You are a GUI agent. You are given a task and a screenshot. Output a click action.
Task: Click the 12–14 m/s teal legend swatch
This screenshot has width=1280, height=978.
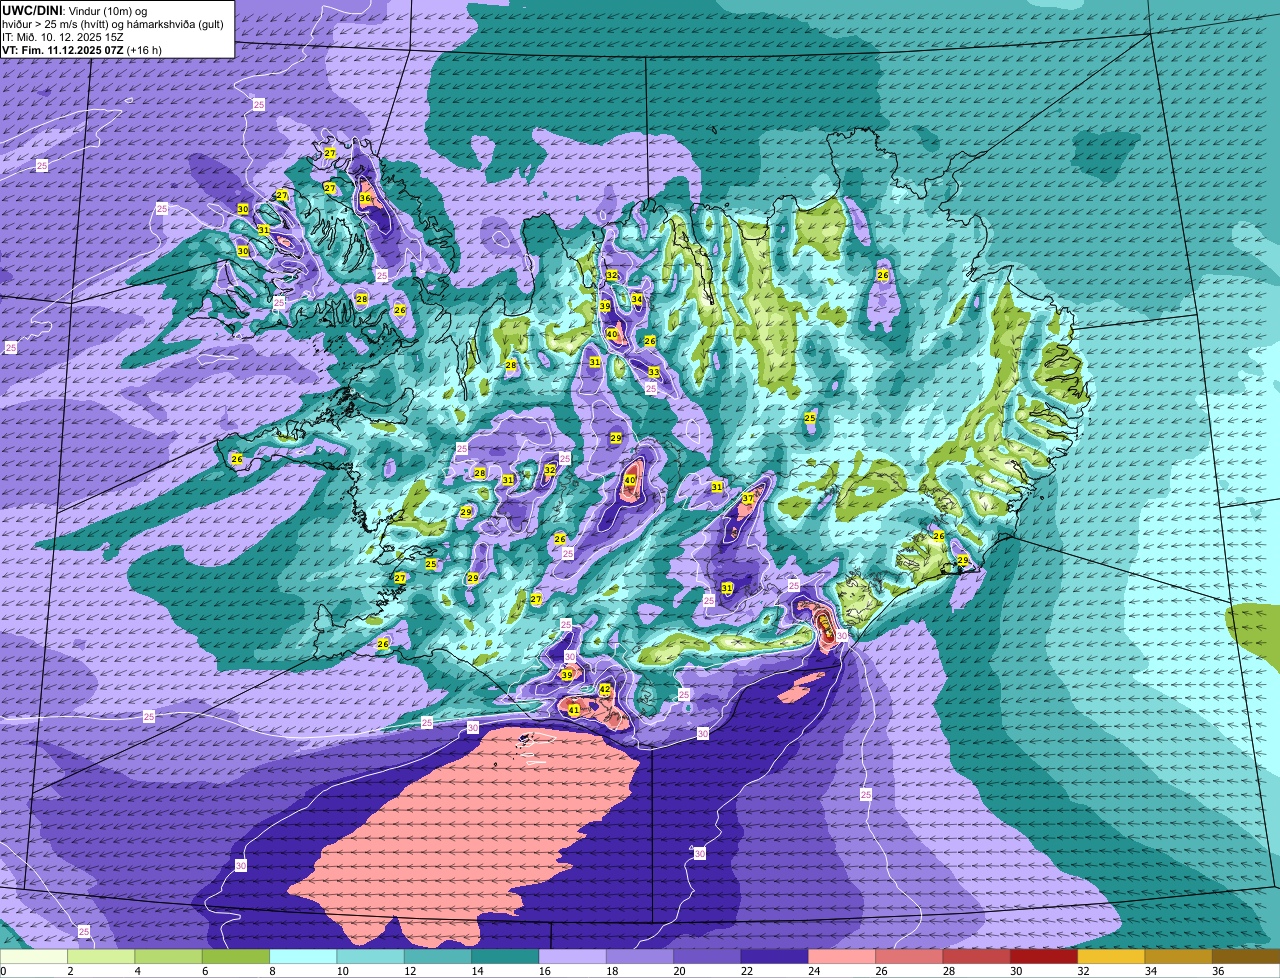(x=438, y=957)
